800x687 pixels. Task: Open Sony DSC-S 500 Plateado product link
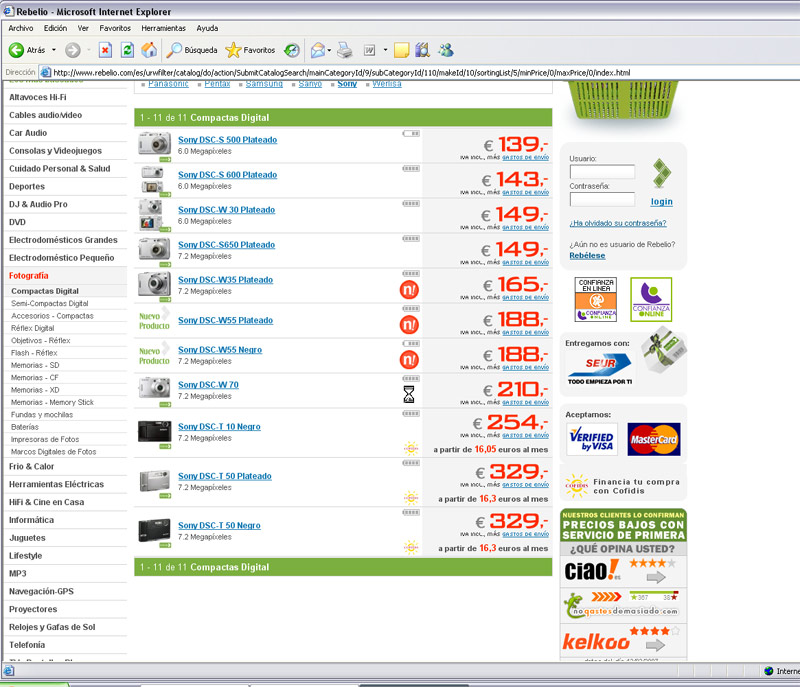(x=228, y=140)
